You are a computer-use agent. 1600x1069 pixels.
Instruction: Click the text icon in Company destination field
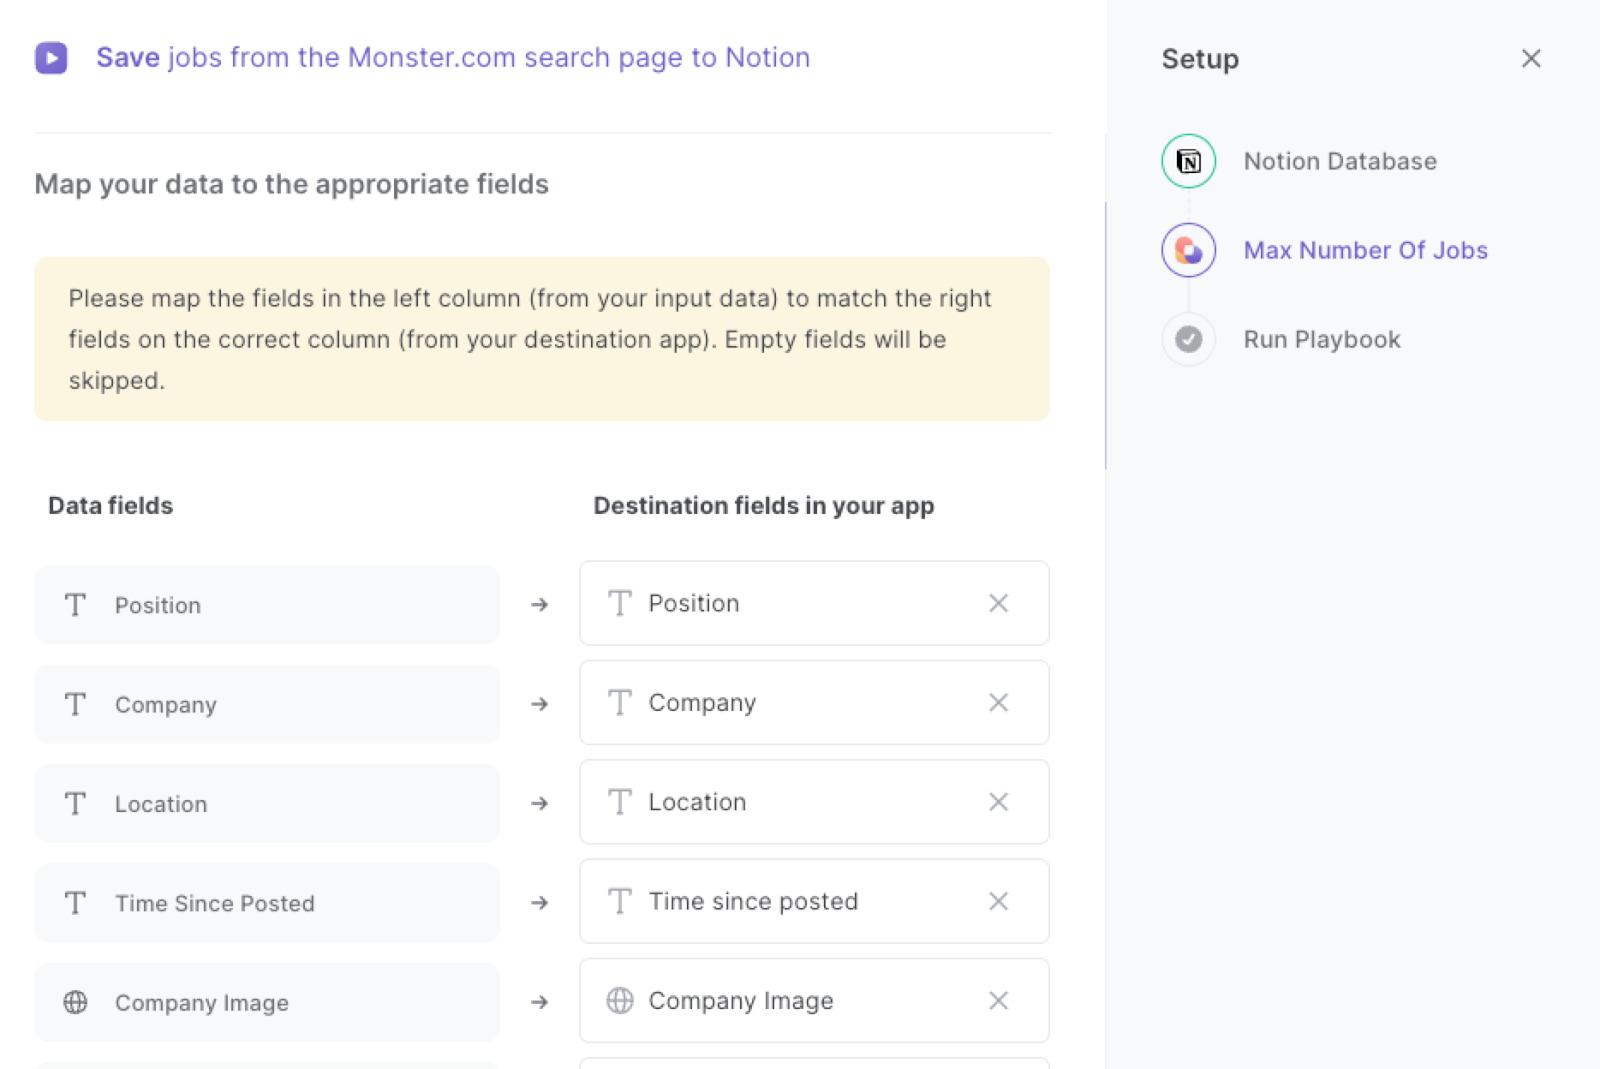point(620,702)
